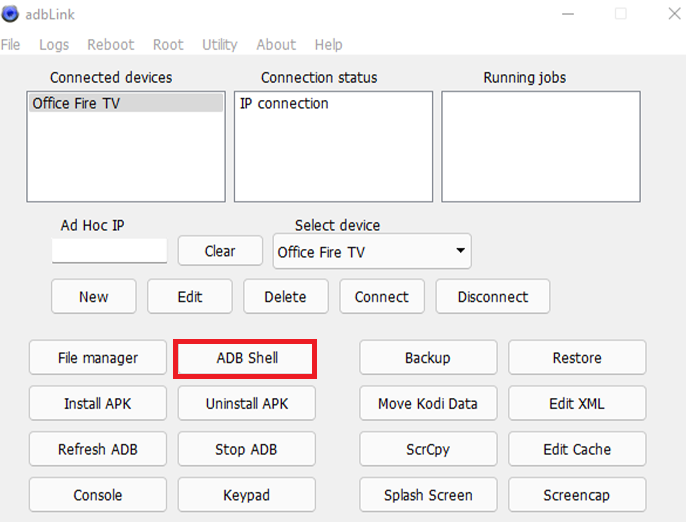This screenshot has height=522, width=686.
Task: Open the About menu
Action: point(276,45)
